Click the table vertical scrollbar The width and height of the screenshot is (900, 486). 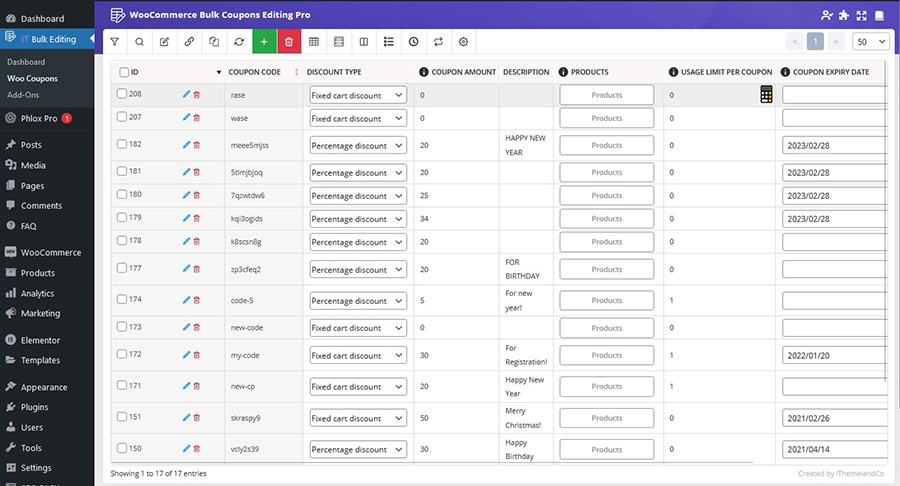click(888, 220)
